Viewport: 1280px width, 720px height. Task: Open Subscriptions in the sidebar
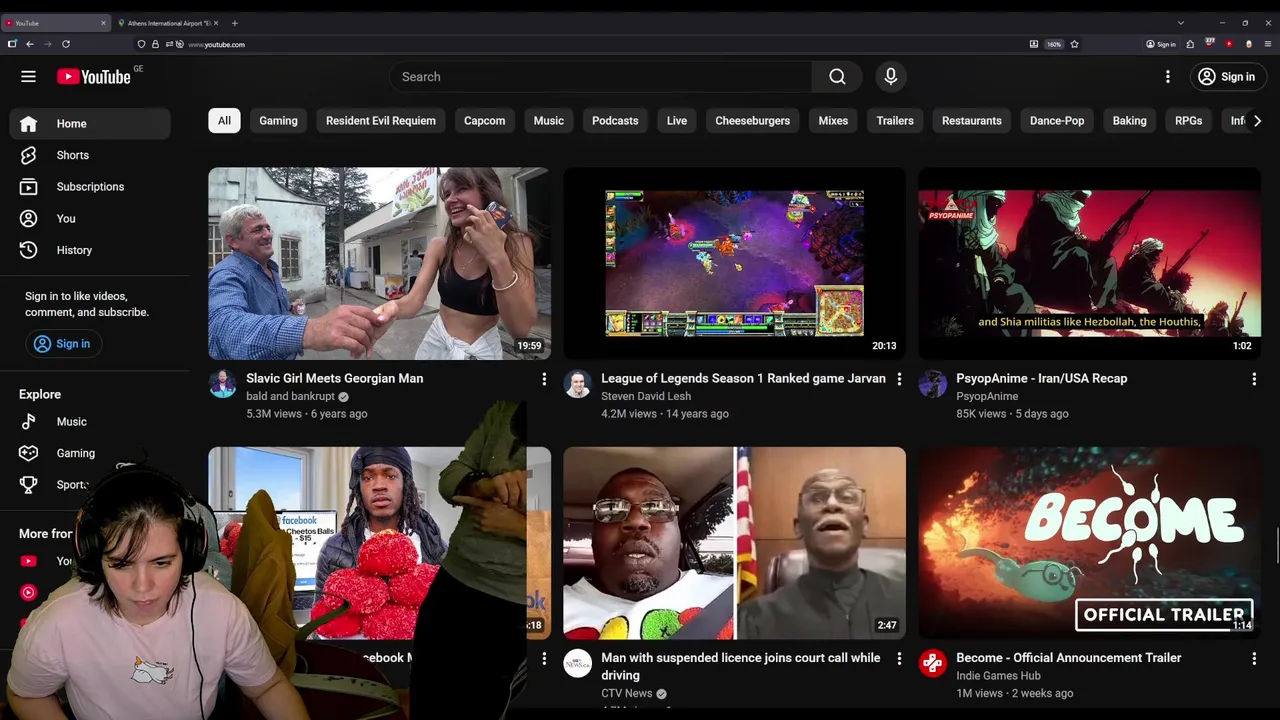pos(90,187)
